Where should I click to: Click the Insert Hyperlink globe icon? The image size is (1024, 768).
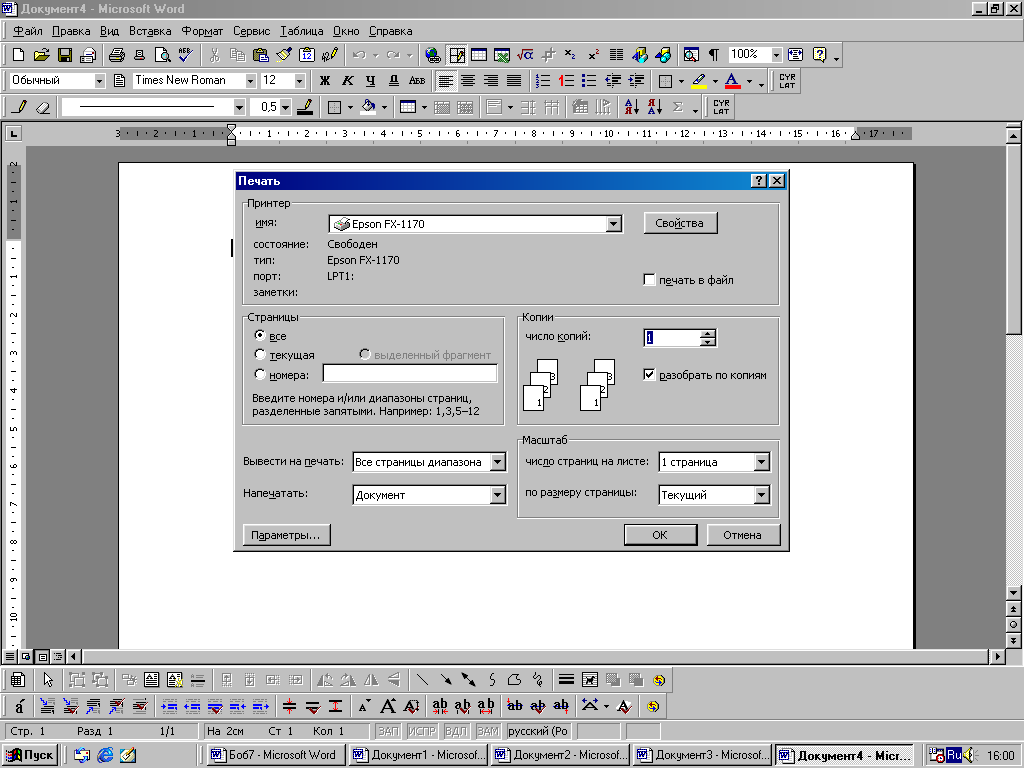click(x=432, y=55)
